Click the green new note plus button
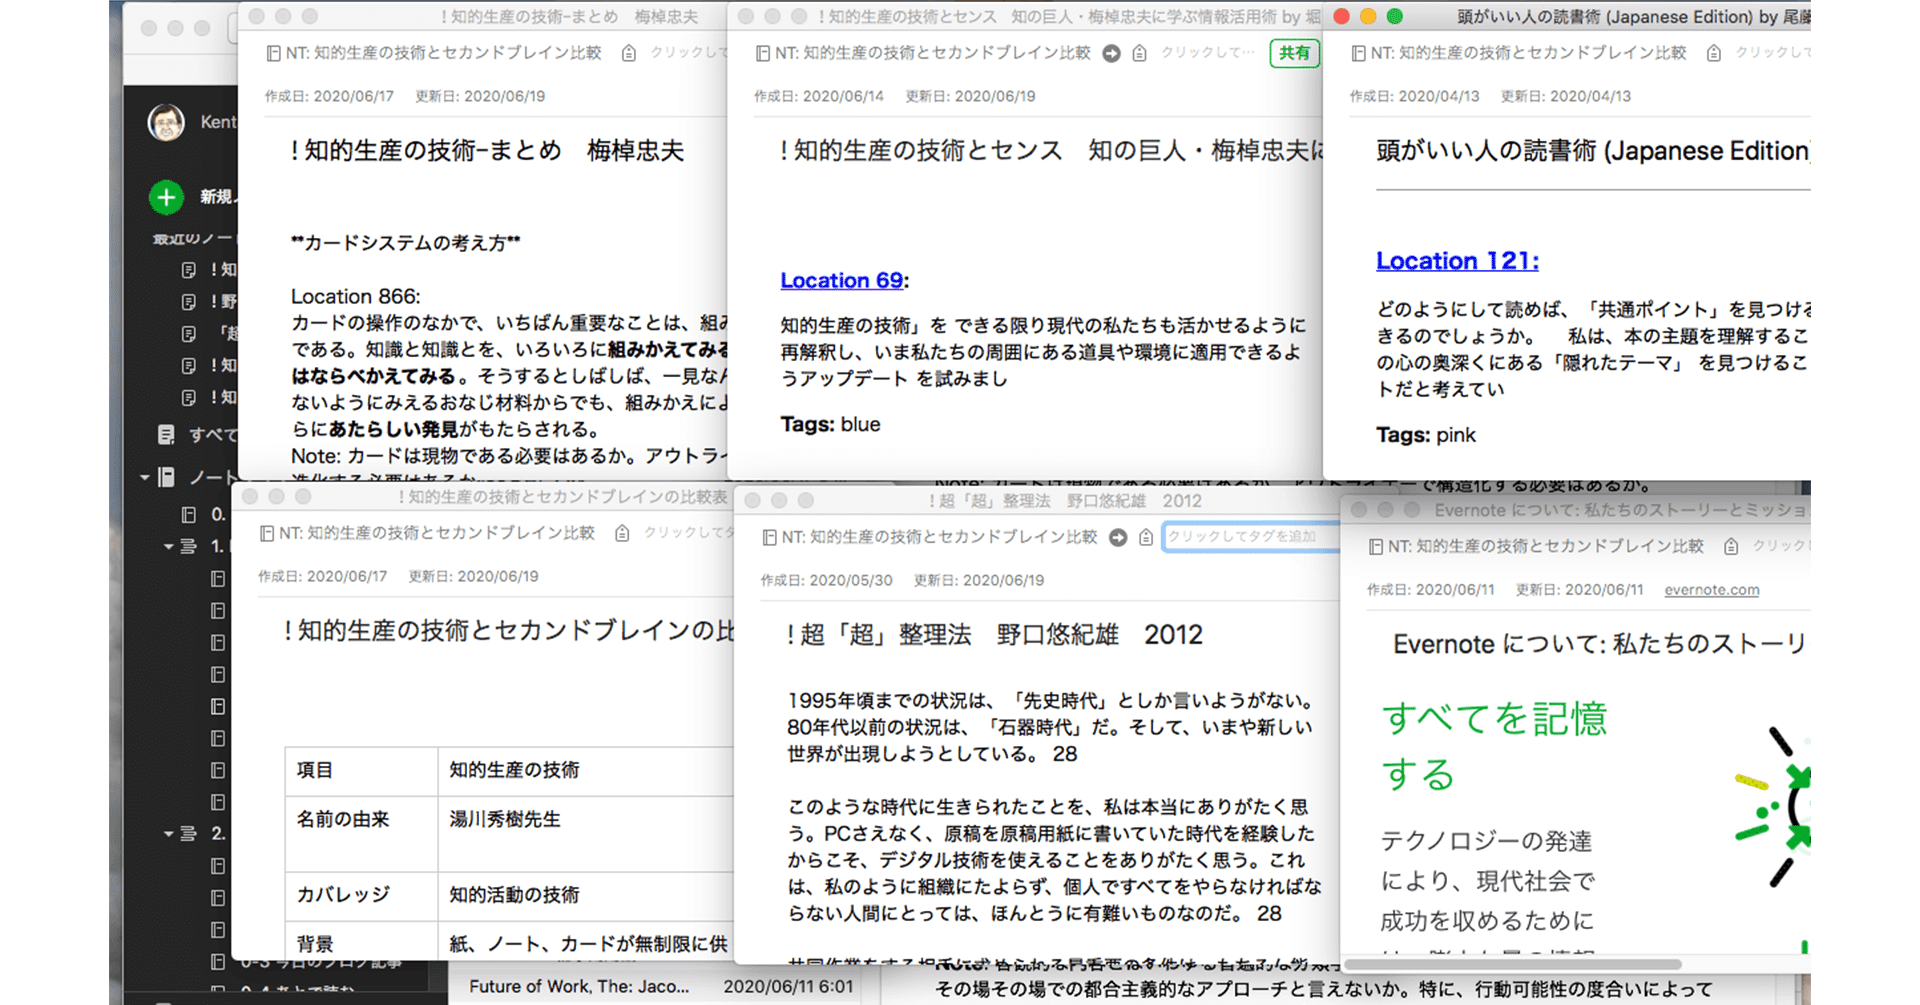The height and width of the screenshot is (1005, 1920). point(166,197)
